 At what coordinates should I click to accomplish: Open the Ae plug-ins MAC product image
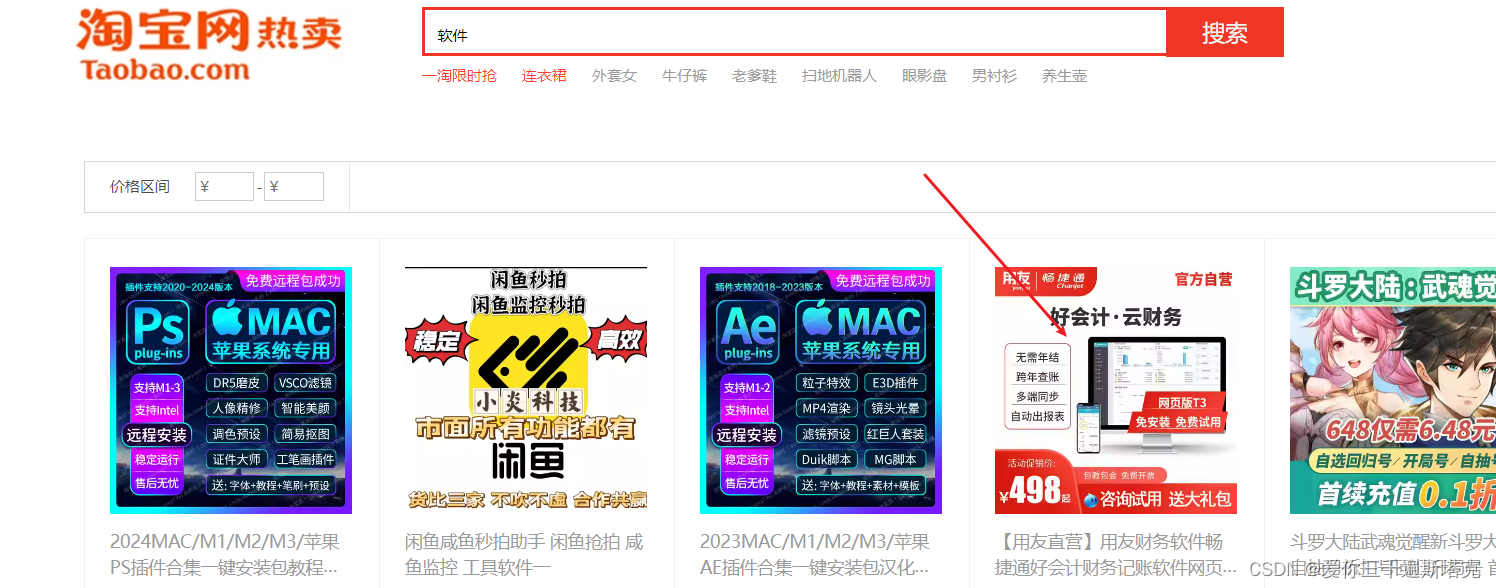tap(821, 390)
